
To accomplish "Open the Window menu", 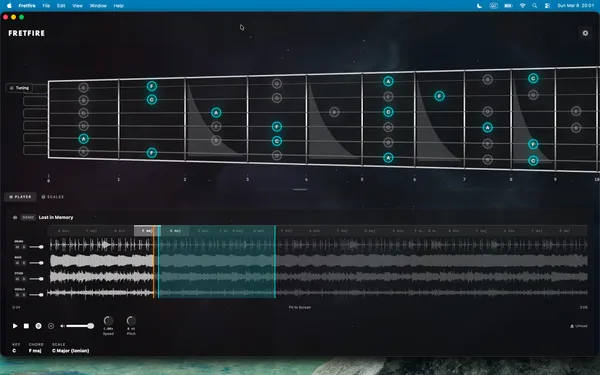I will tap(98, 6).
